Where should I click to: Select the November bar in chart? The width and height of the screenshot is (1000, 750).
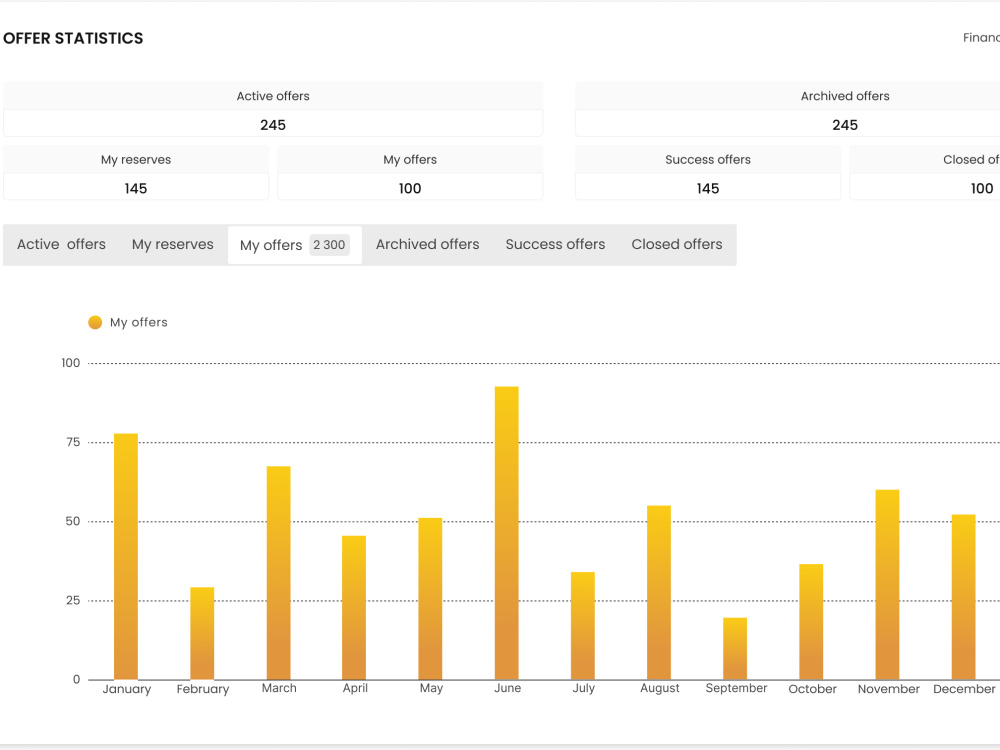[887, 584]
